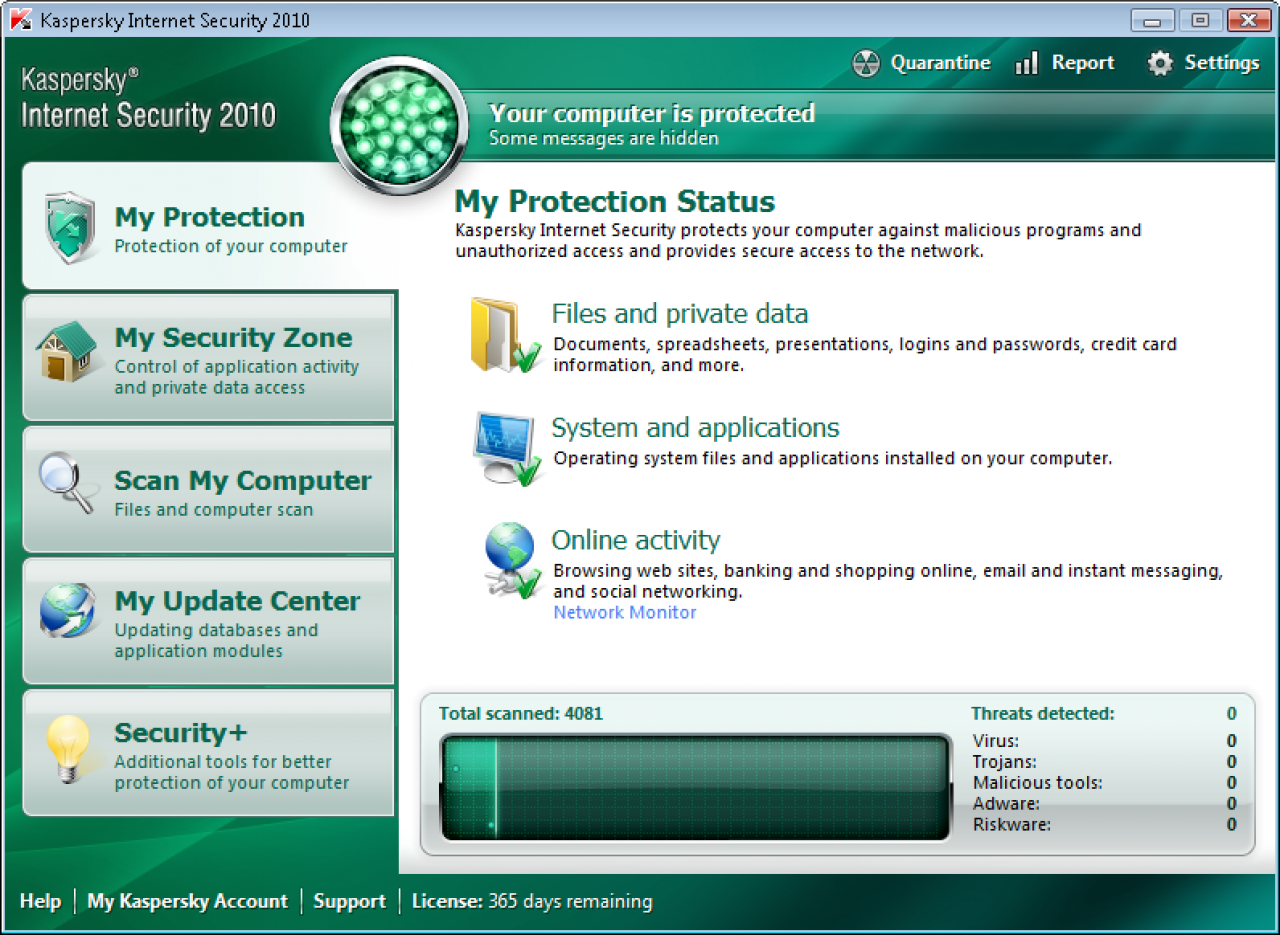Click the Virus count row
This screenshot has width=1280, height=935.
(1105, 741)
